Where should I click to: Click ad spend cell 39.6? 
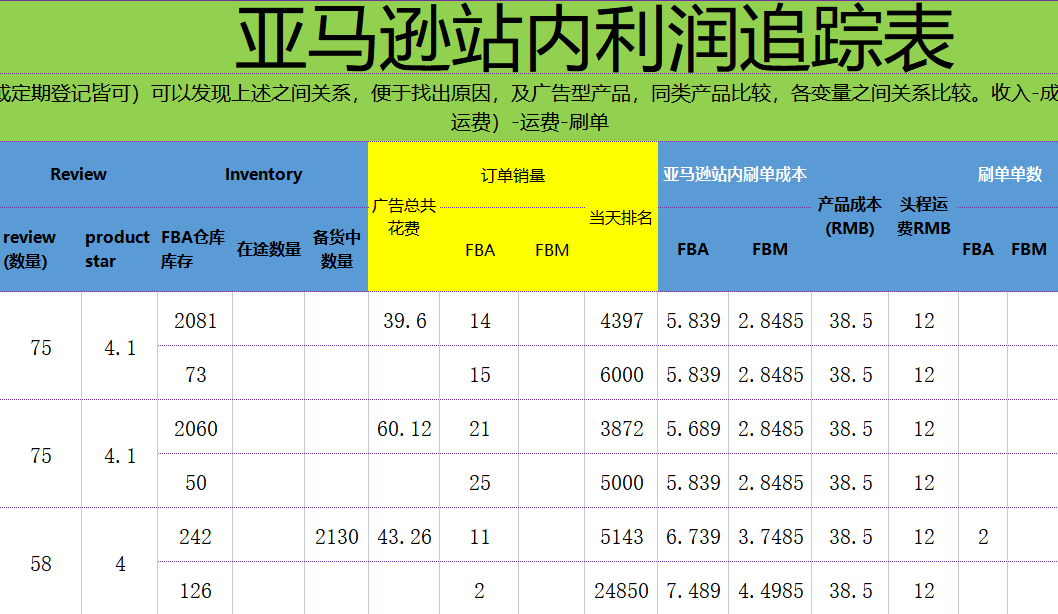[x=405, y=320]
